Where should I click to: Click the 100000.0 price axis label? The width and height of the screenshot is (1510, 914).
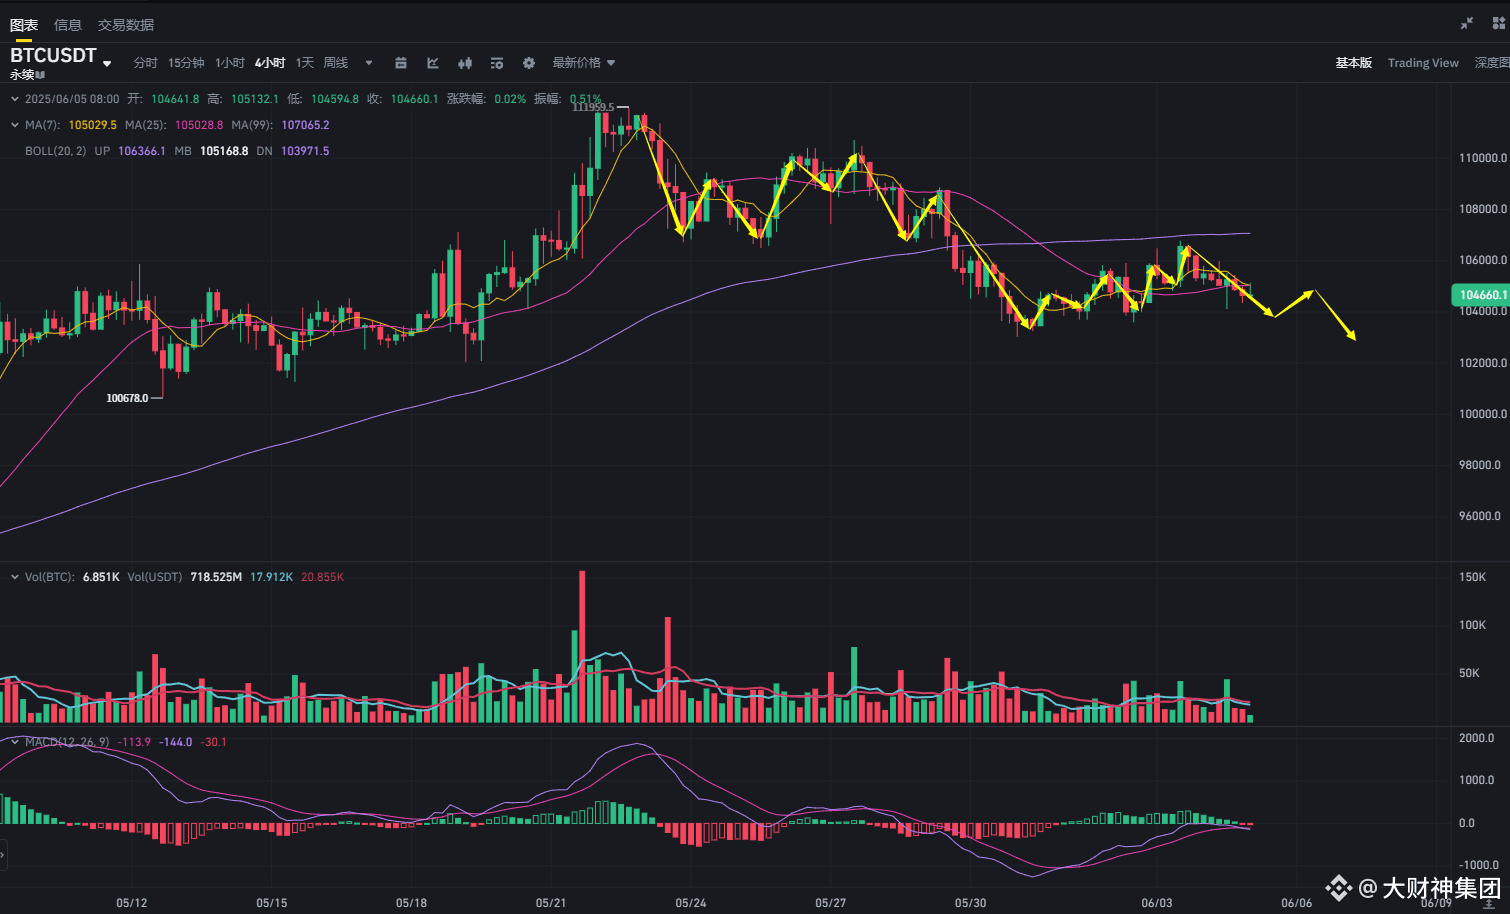(1483, 414)
